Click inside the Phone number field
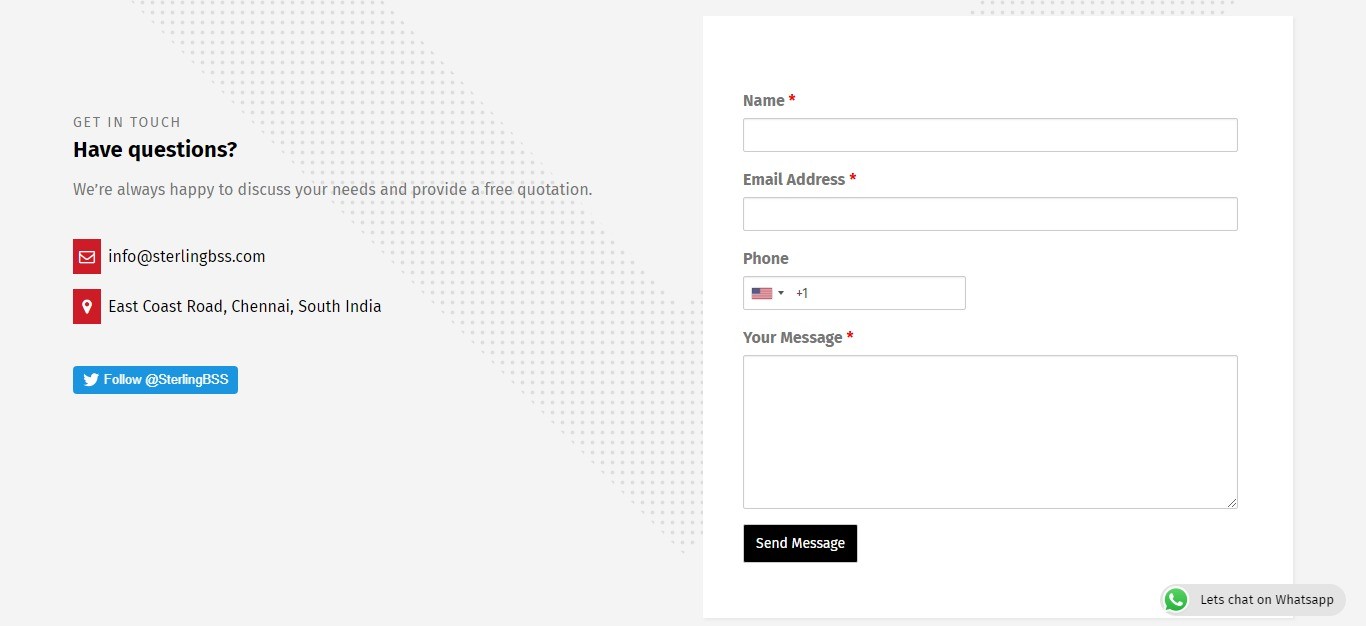The height and width of the screenshot is (626, 1366). [877, 293]
